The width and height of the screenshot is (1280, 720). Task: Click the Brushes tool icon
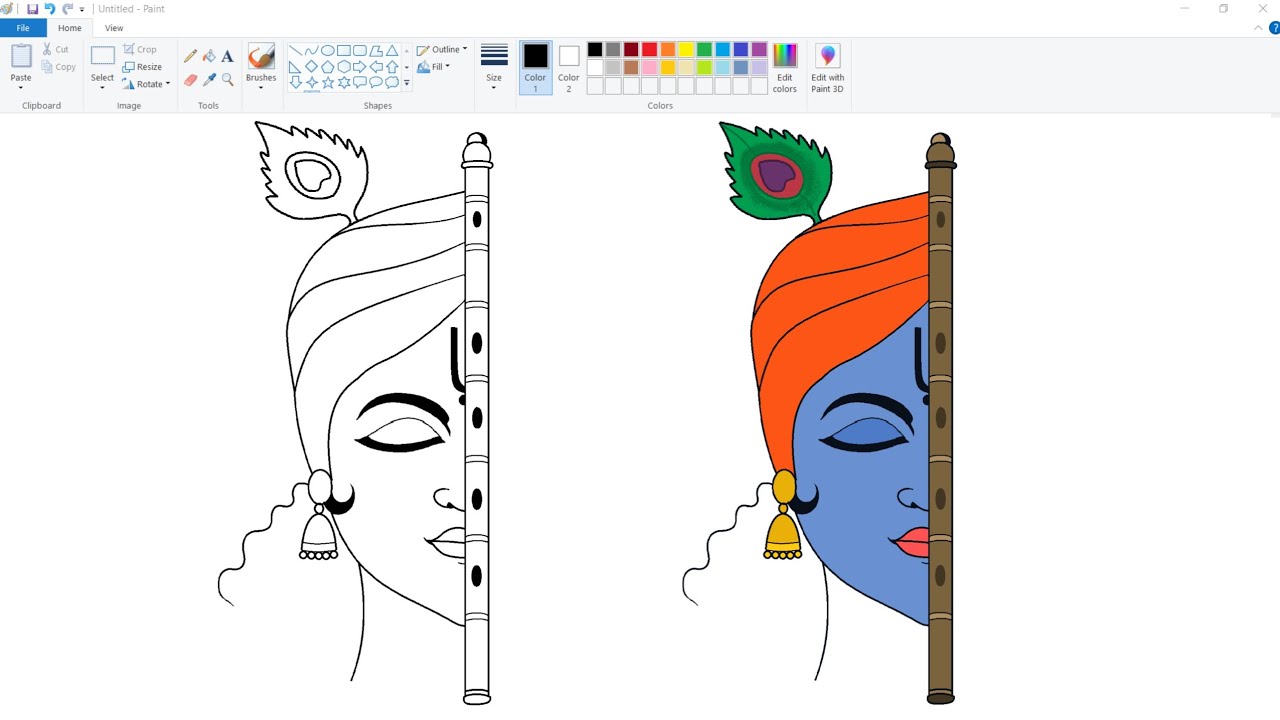[261, 56]
